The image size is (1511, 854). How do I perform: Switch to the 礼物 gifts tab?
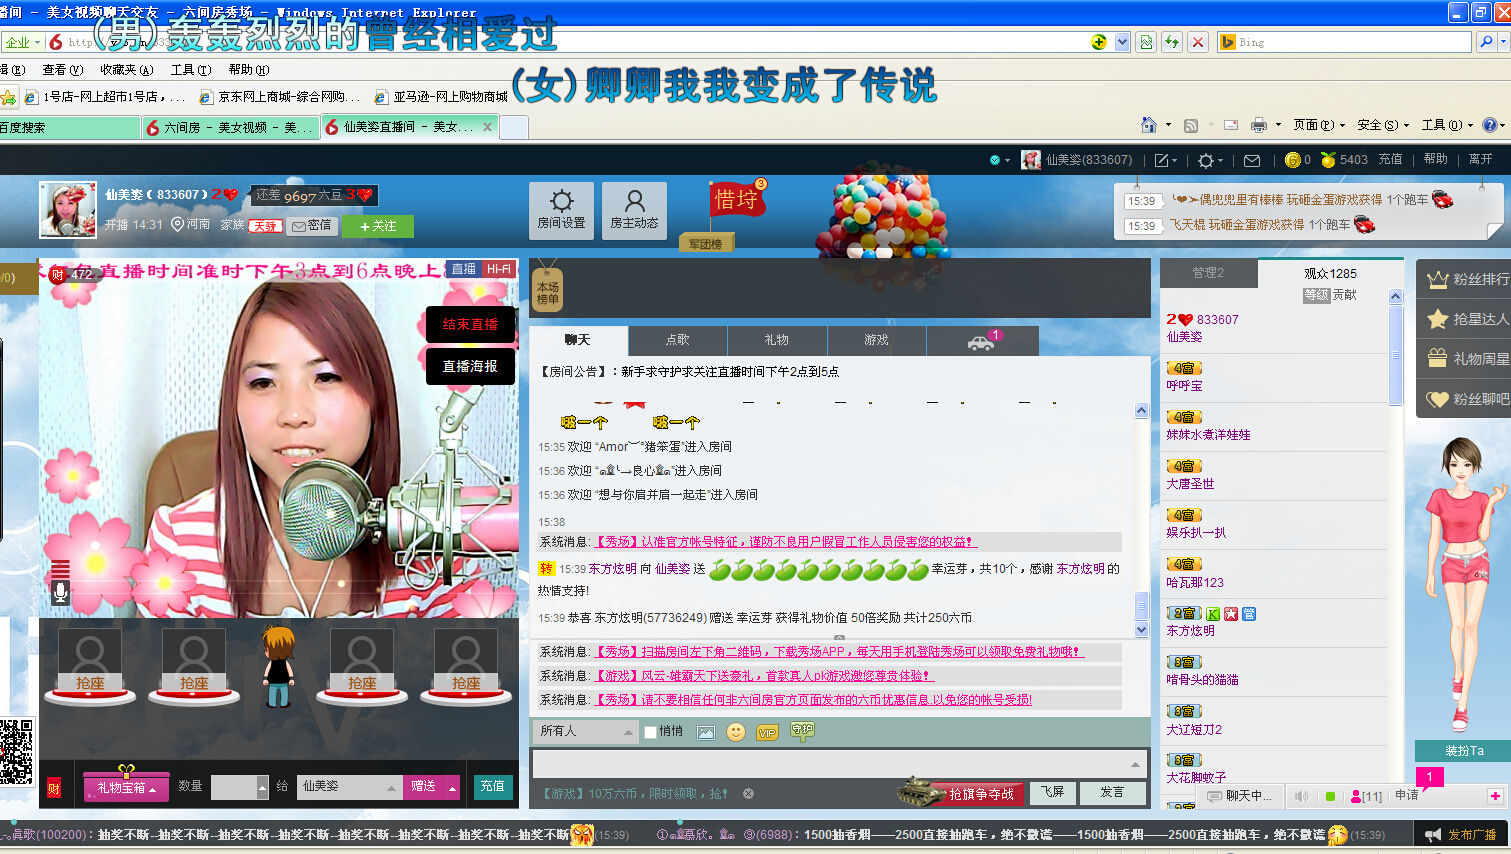click(776, 340)
